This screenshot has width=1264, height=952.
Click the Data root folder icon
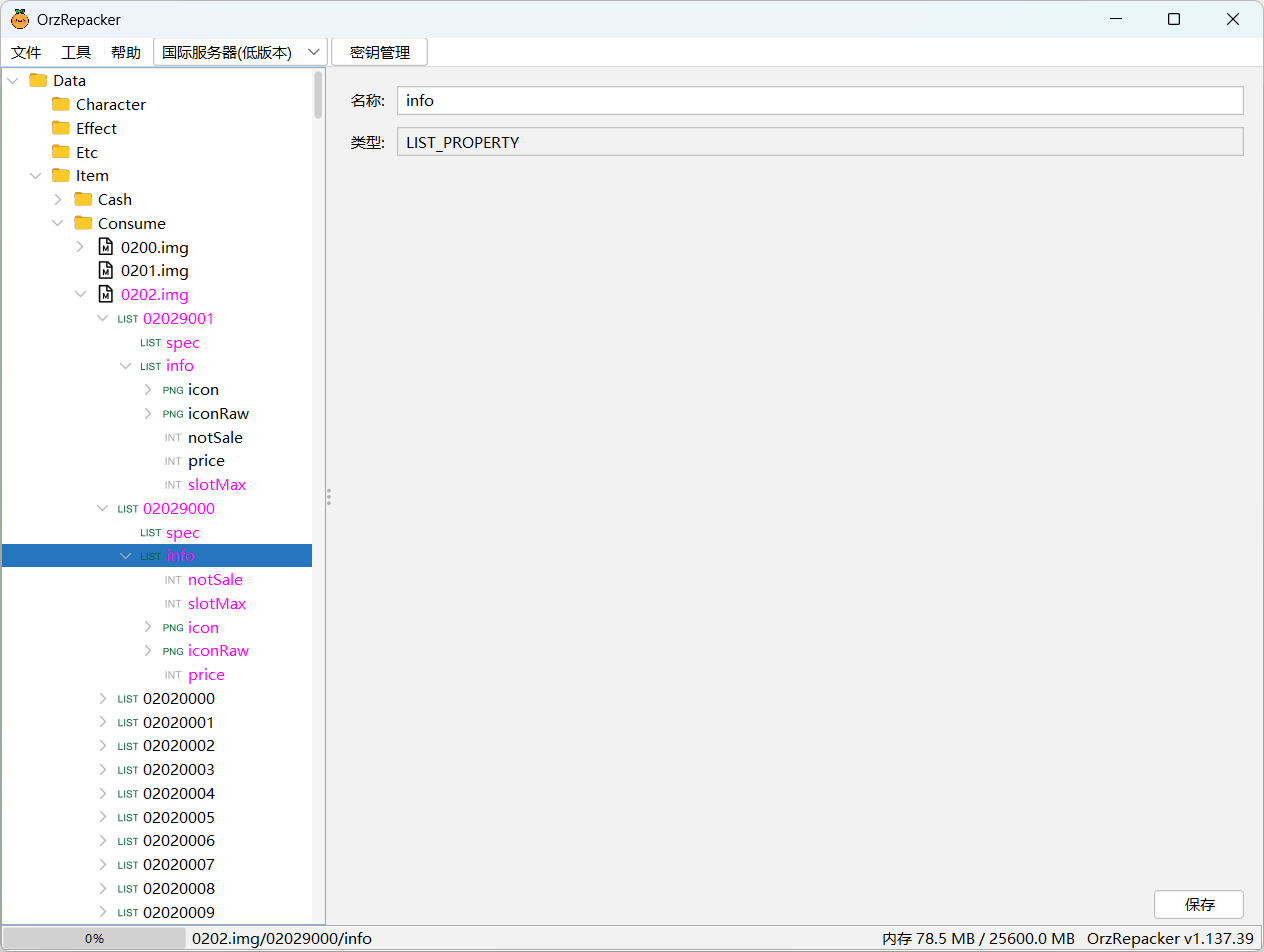[x=39, y=80]
